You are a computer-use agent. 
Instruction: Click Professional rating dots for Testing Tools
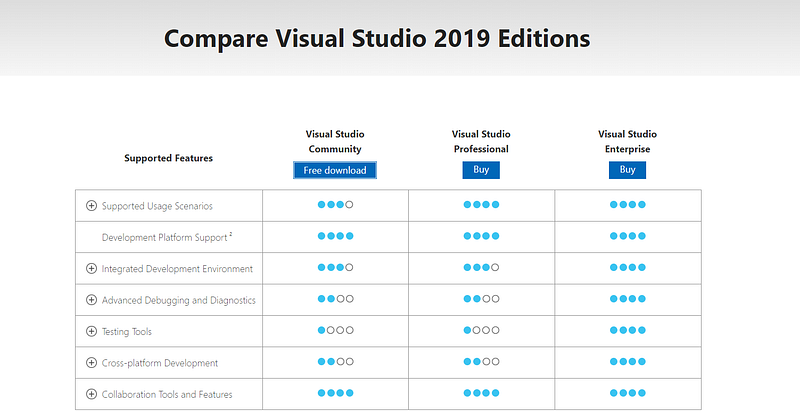(x=481, y=330)
